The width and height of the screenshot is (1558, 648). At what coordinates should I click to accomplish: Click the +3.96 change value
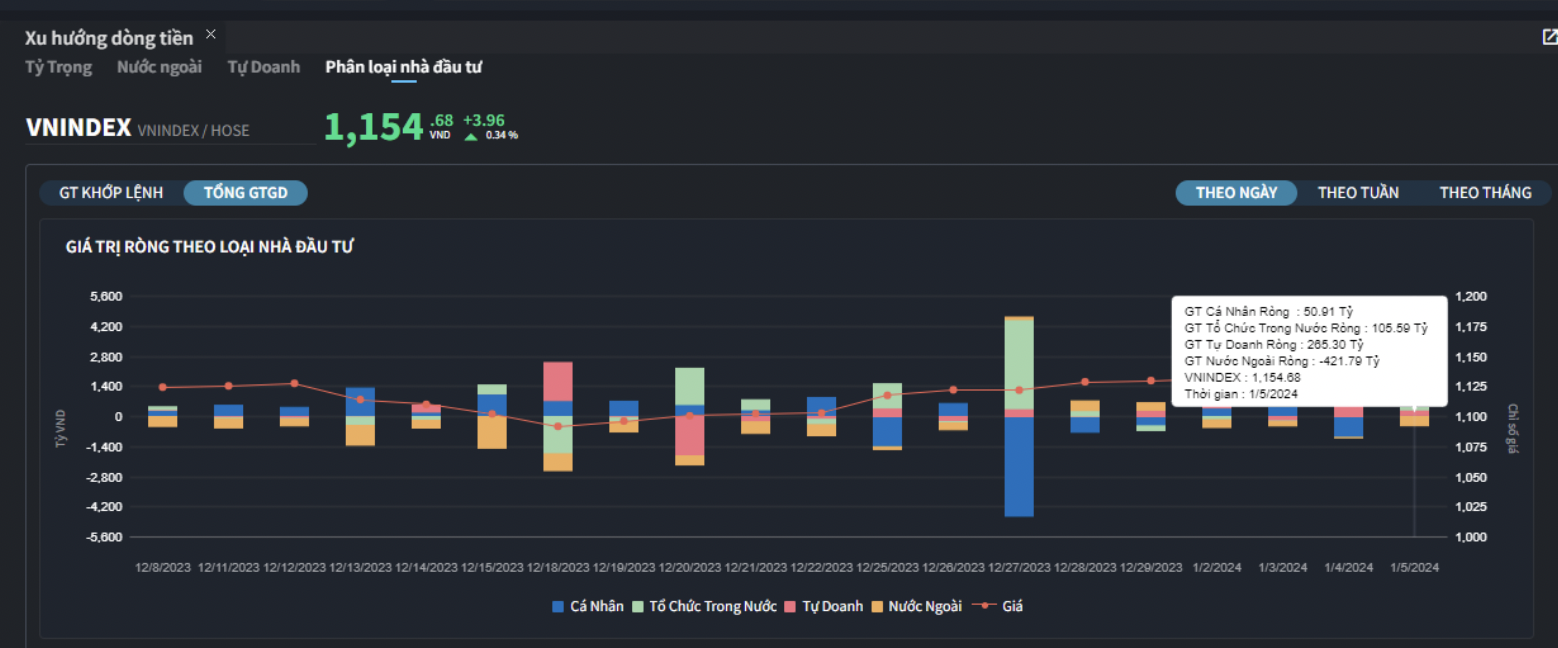point(484,120)
